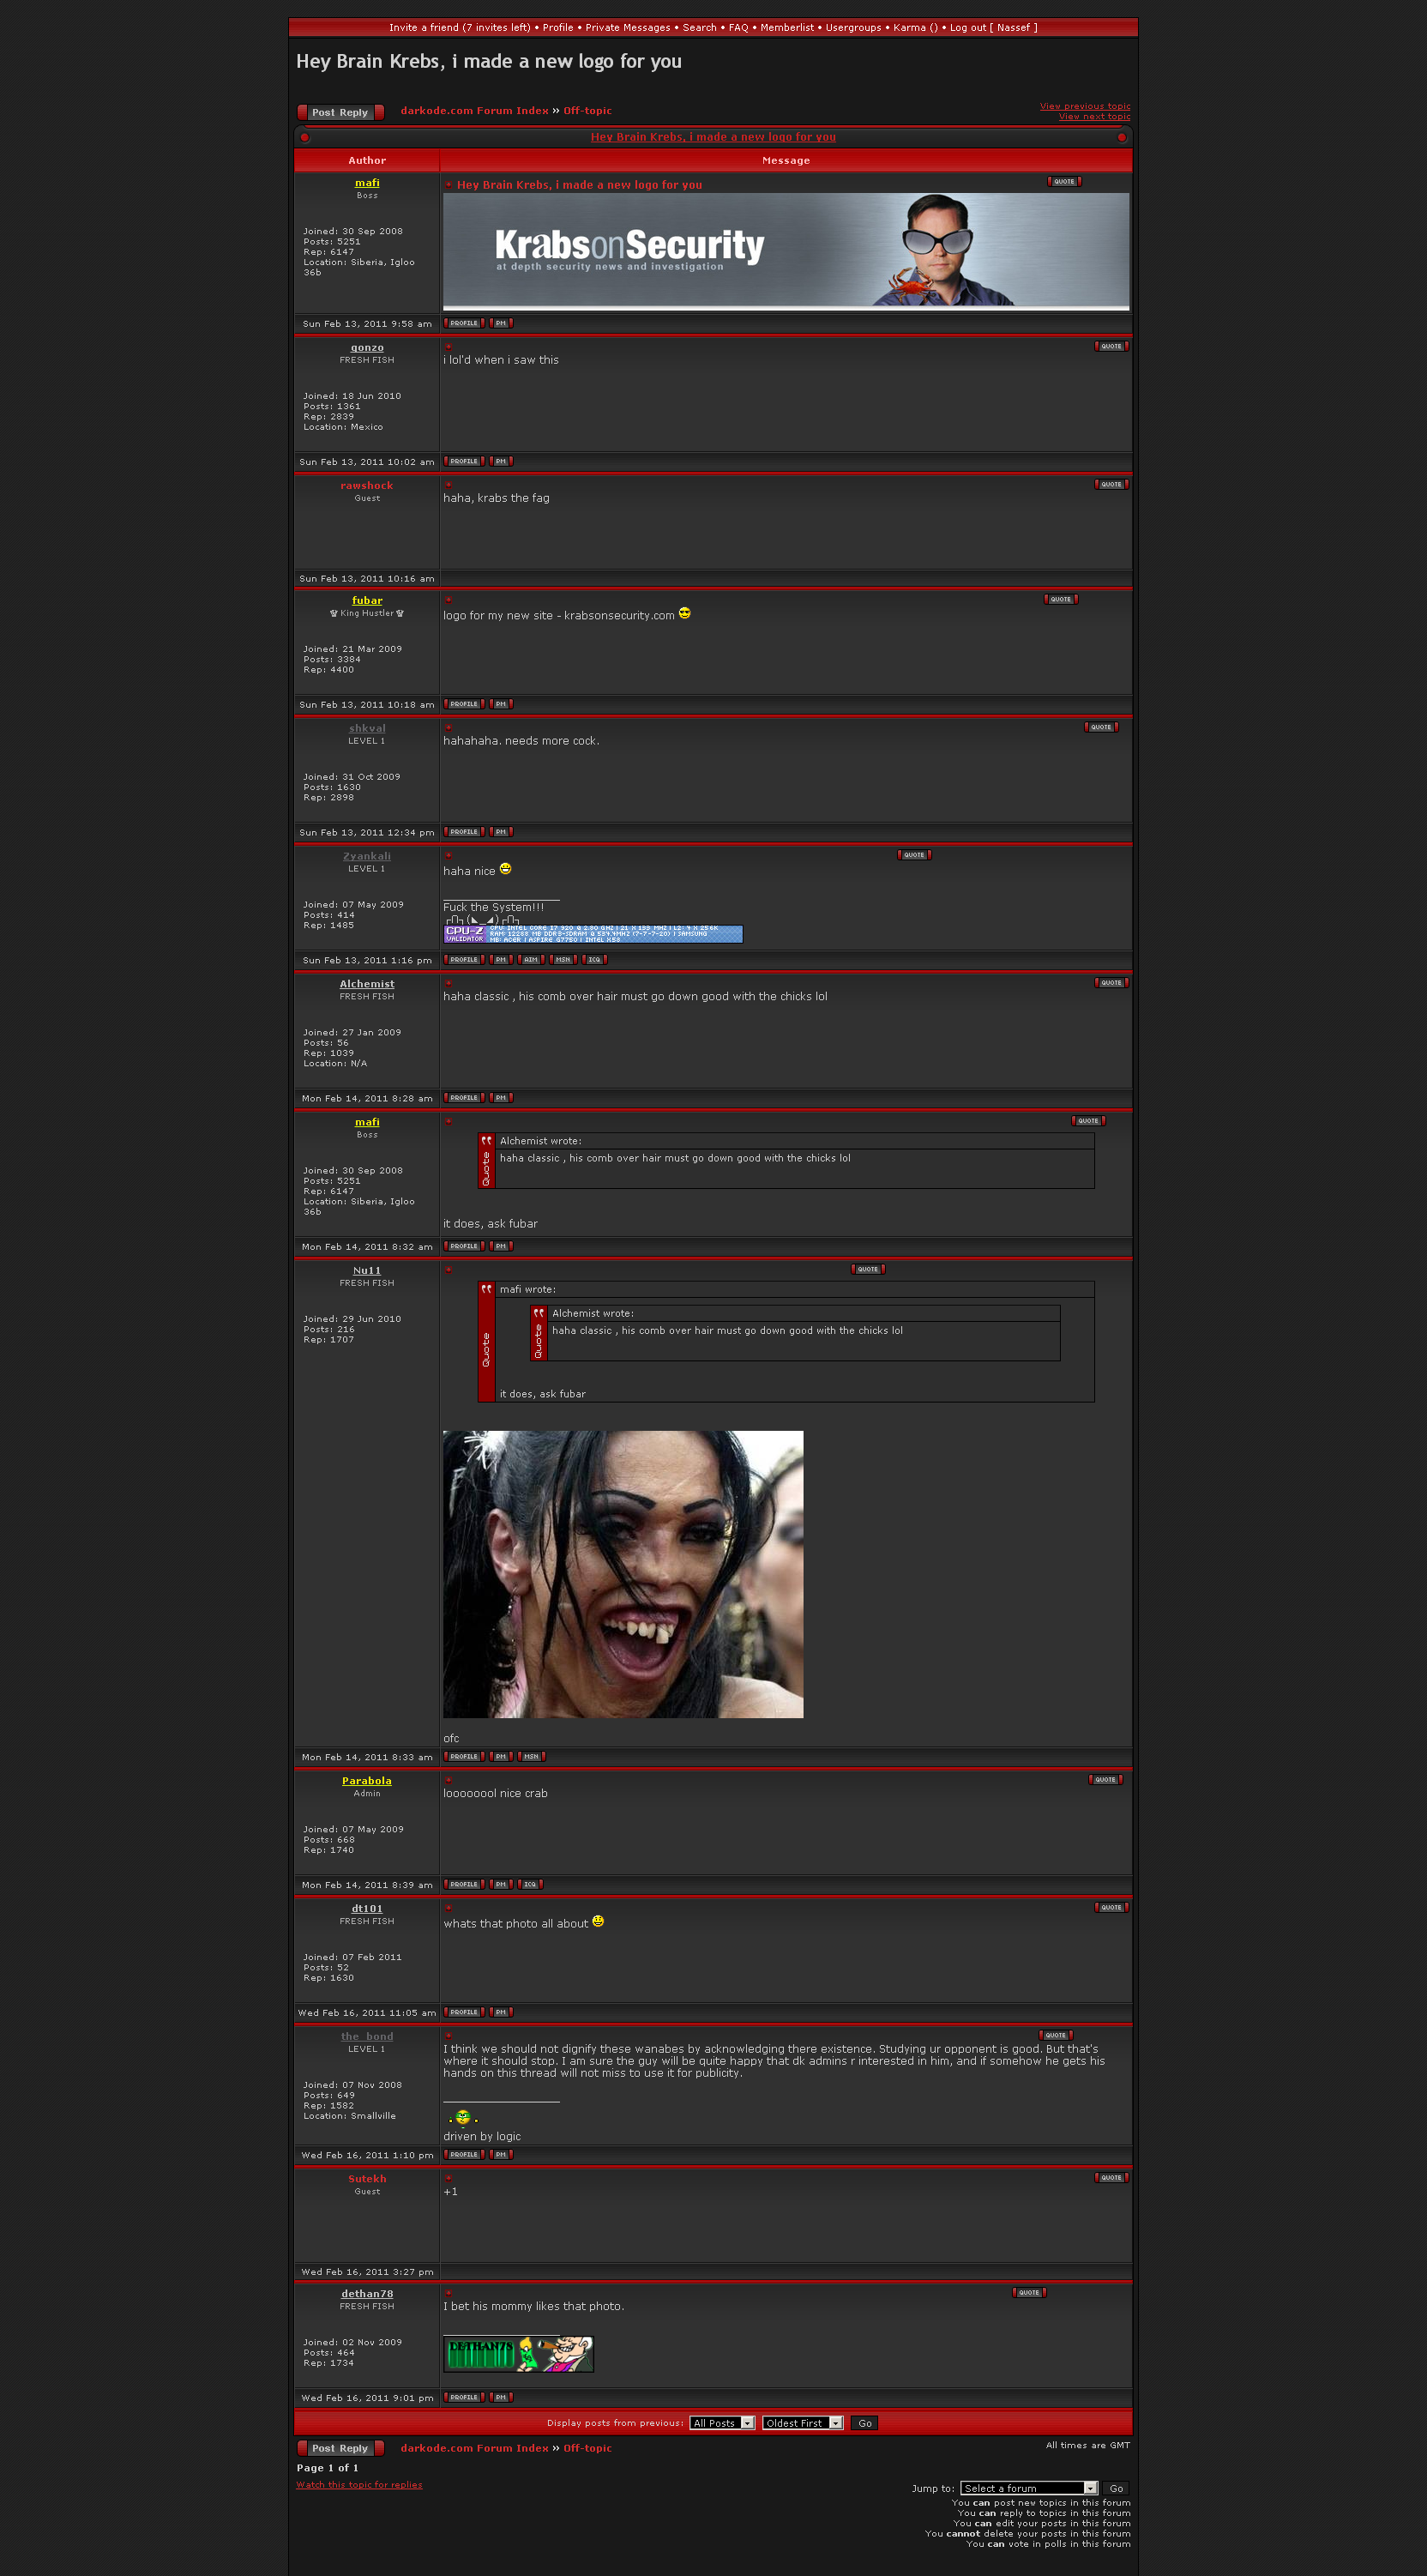Open the 'All Posts' display dropdown
1427x2576 pixels.
(722, 2423)
